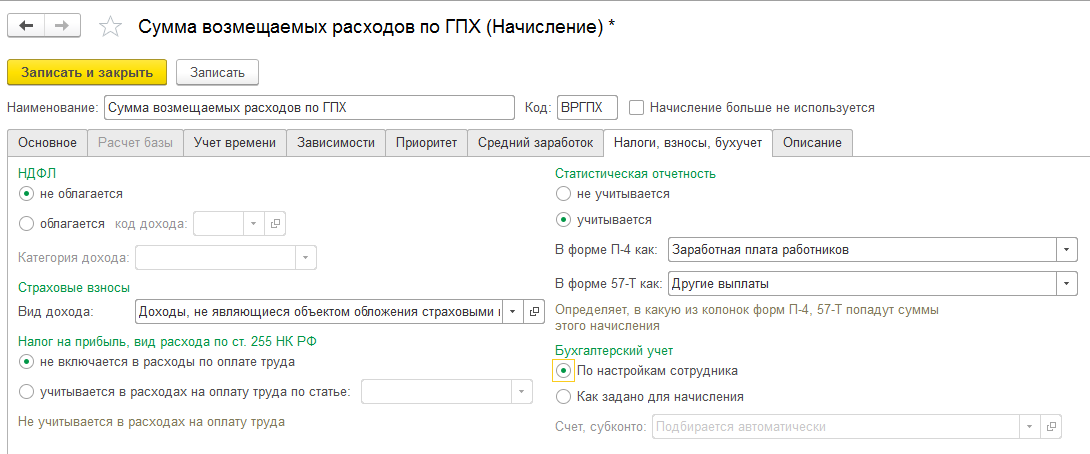Open the Зависимости tab
Screen dimensions: 1090x454
pos(336,143)
